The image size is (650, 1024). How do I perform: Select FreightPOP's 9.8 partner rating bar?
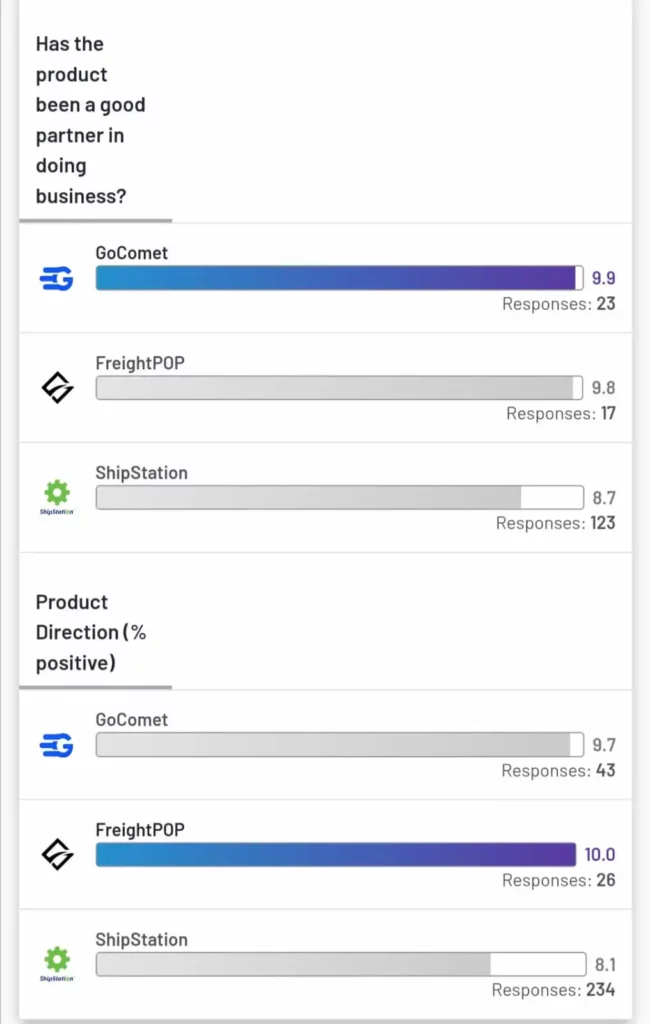340,387
